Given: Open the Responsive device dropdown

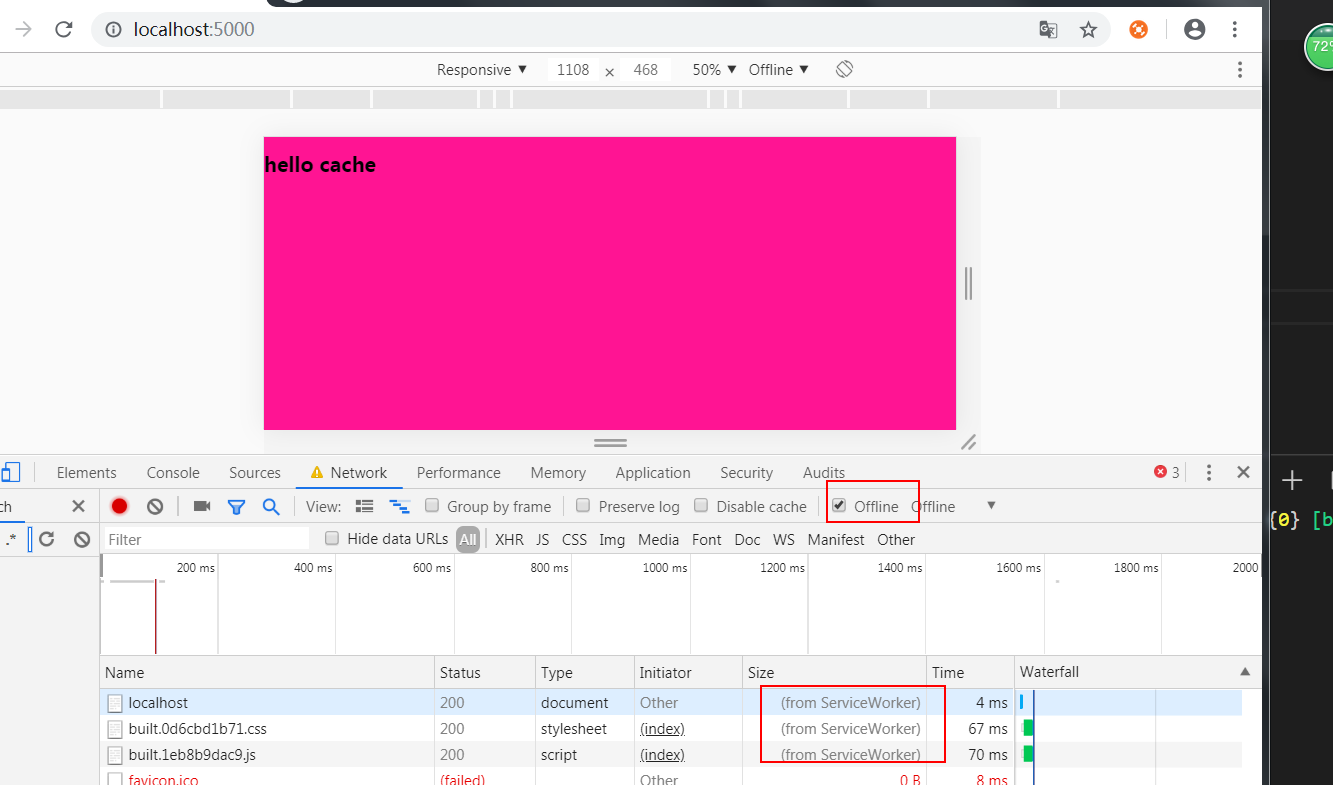Looking at the screenshot, I should [x=481, y=70].
